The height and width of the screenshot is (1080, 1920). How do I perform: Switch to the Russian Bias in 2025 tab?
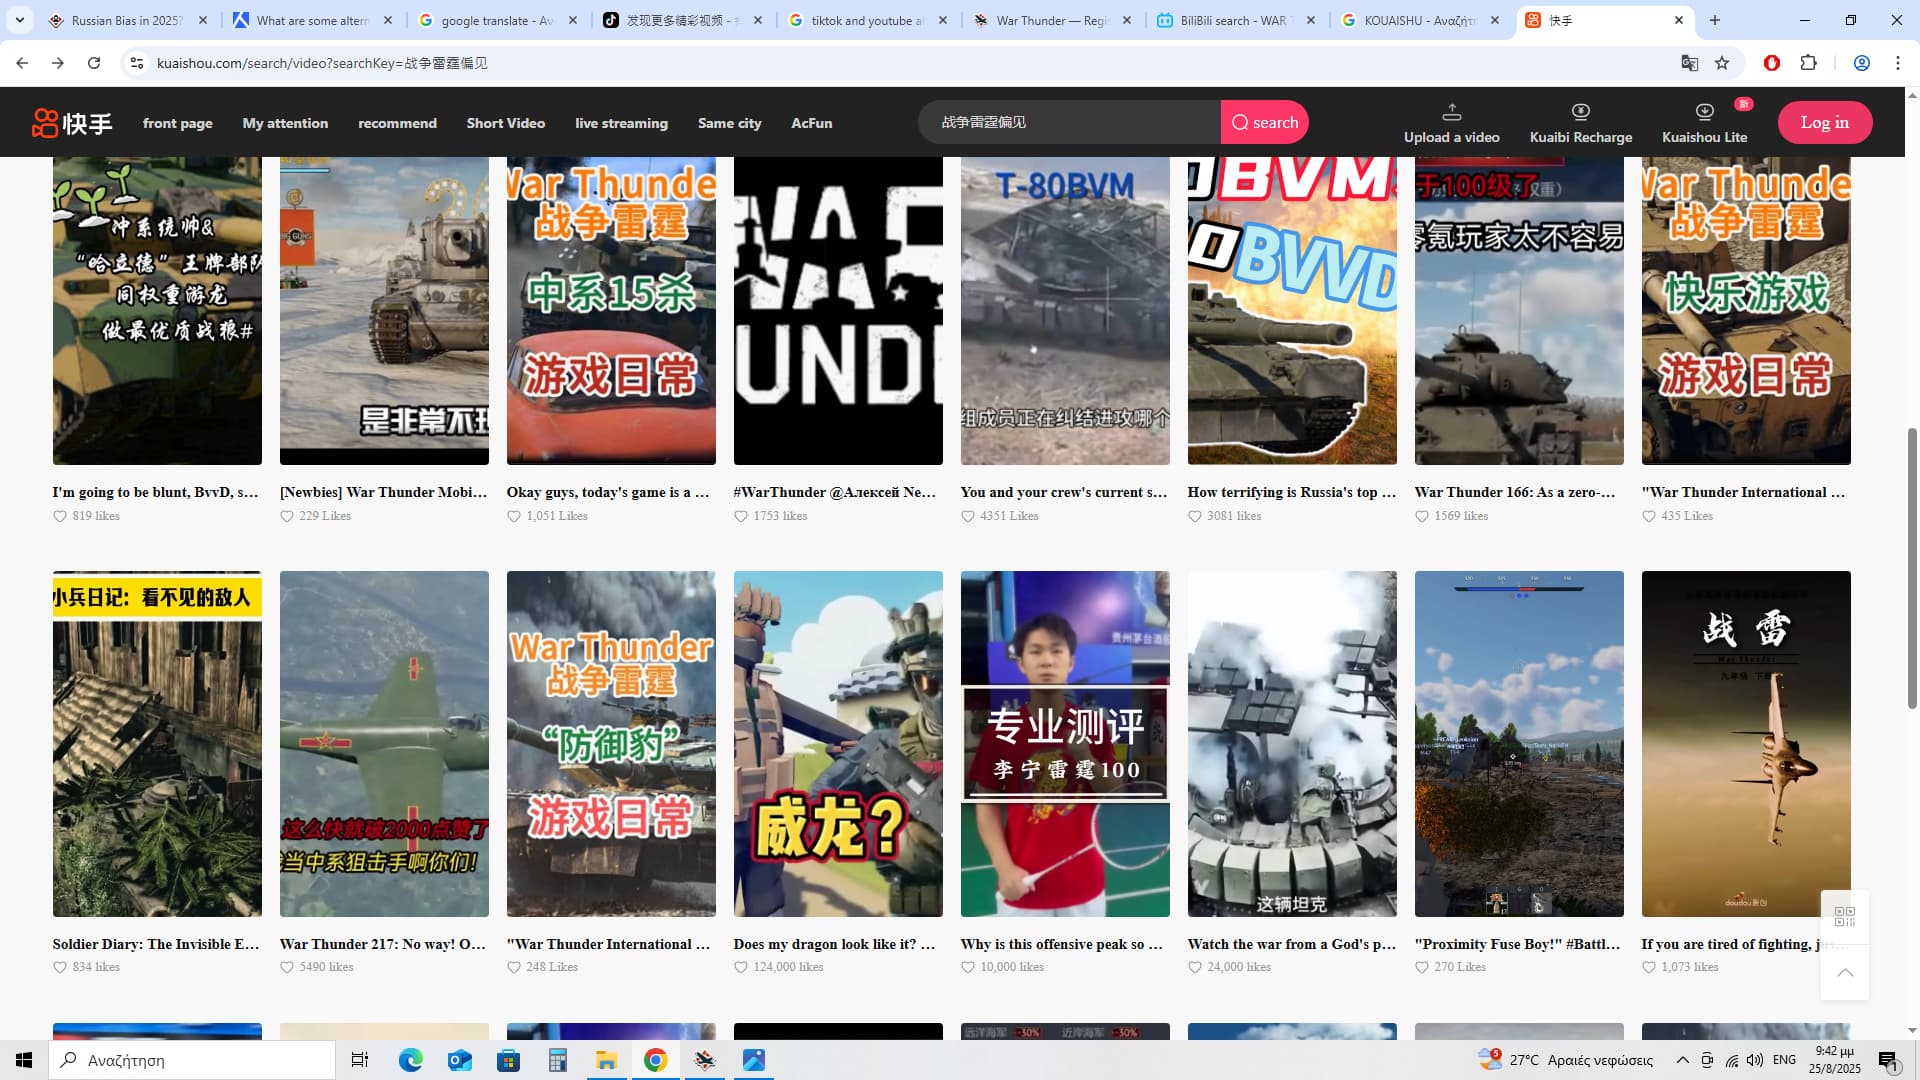pyautogui.click(x=127, y=20)
